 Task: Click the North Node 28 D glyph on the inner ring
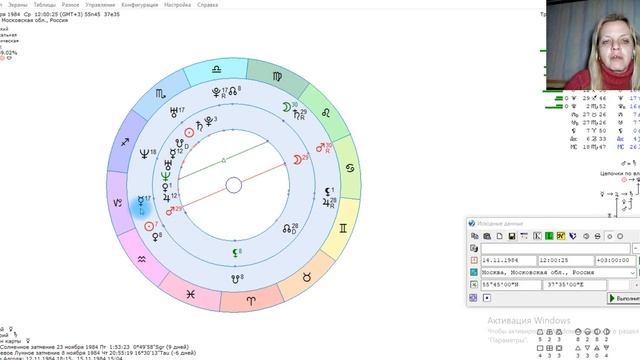tap(288, 229)
